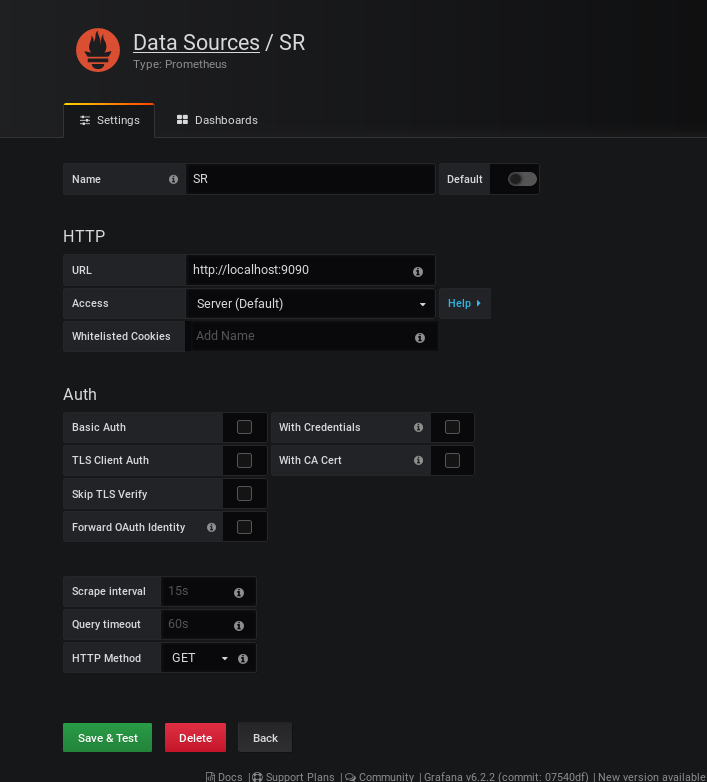Enable the Basic Auth checkbox
Screen dimensions: 707x782
(x=244, y=427)
